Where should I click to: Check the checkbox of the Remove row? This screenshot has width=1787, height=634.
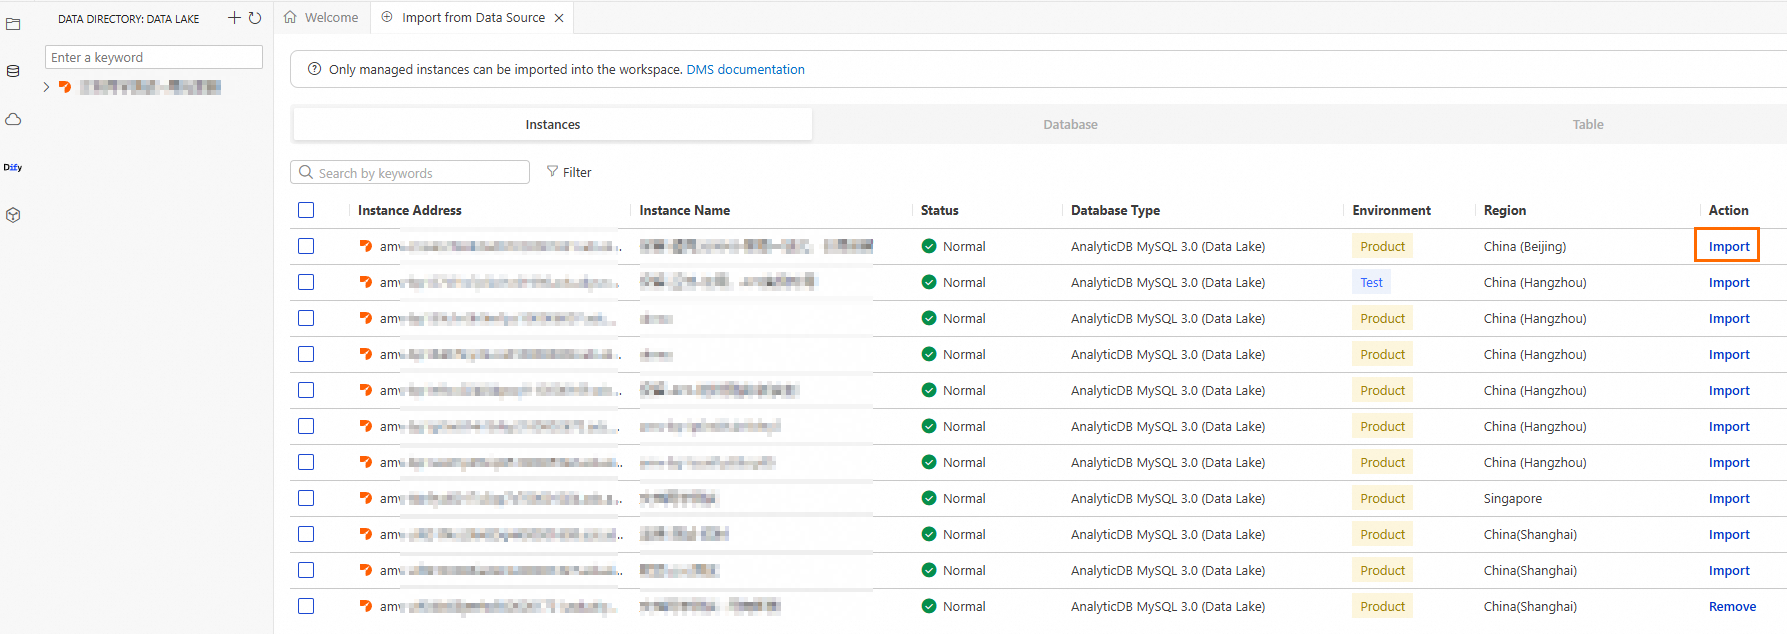pyautogui.click(x=306, y=606)
